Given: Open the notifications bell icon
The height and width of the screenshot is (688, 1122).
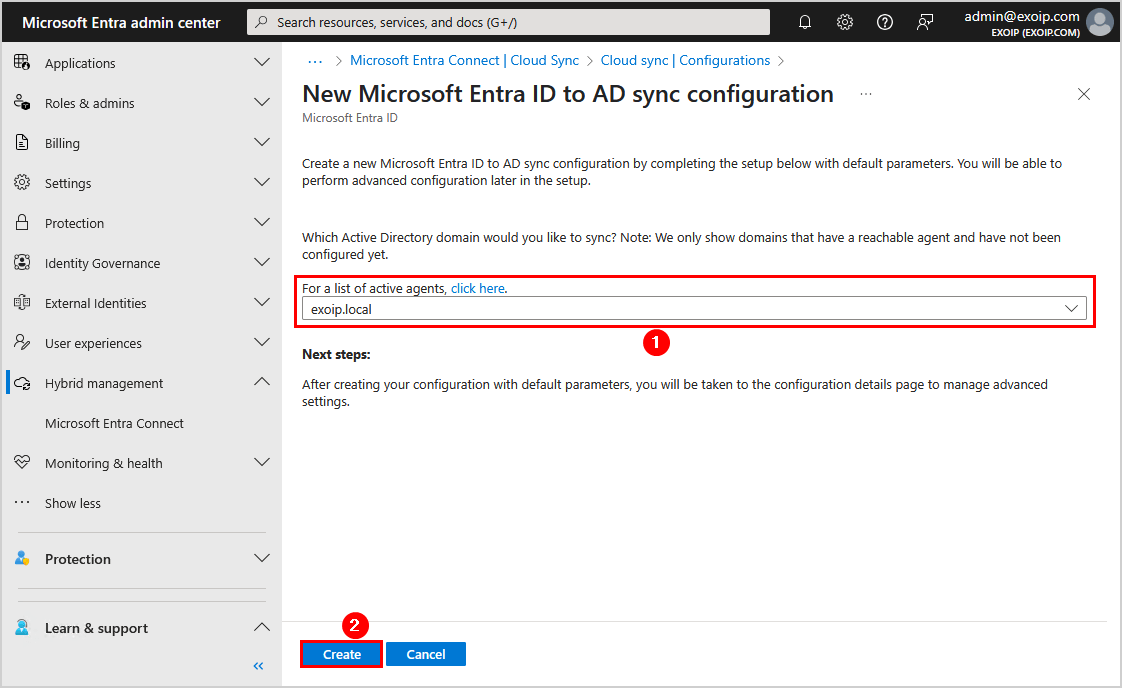Looking at the screenshot, I should 805,22.
